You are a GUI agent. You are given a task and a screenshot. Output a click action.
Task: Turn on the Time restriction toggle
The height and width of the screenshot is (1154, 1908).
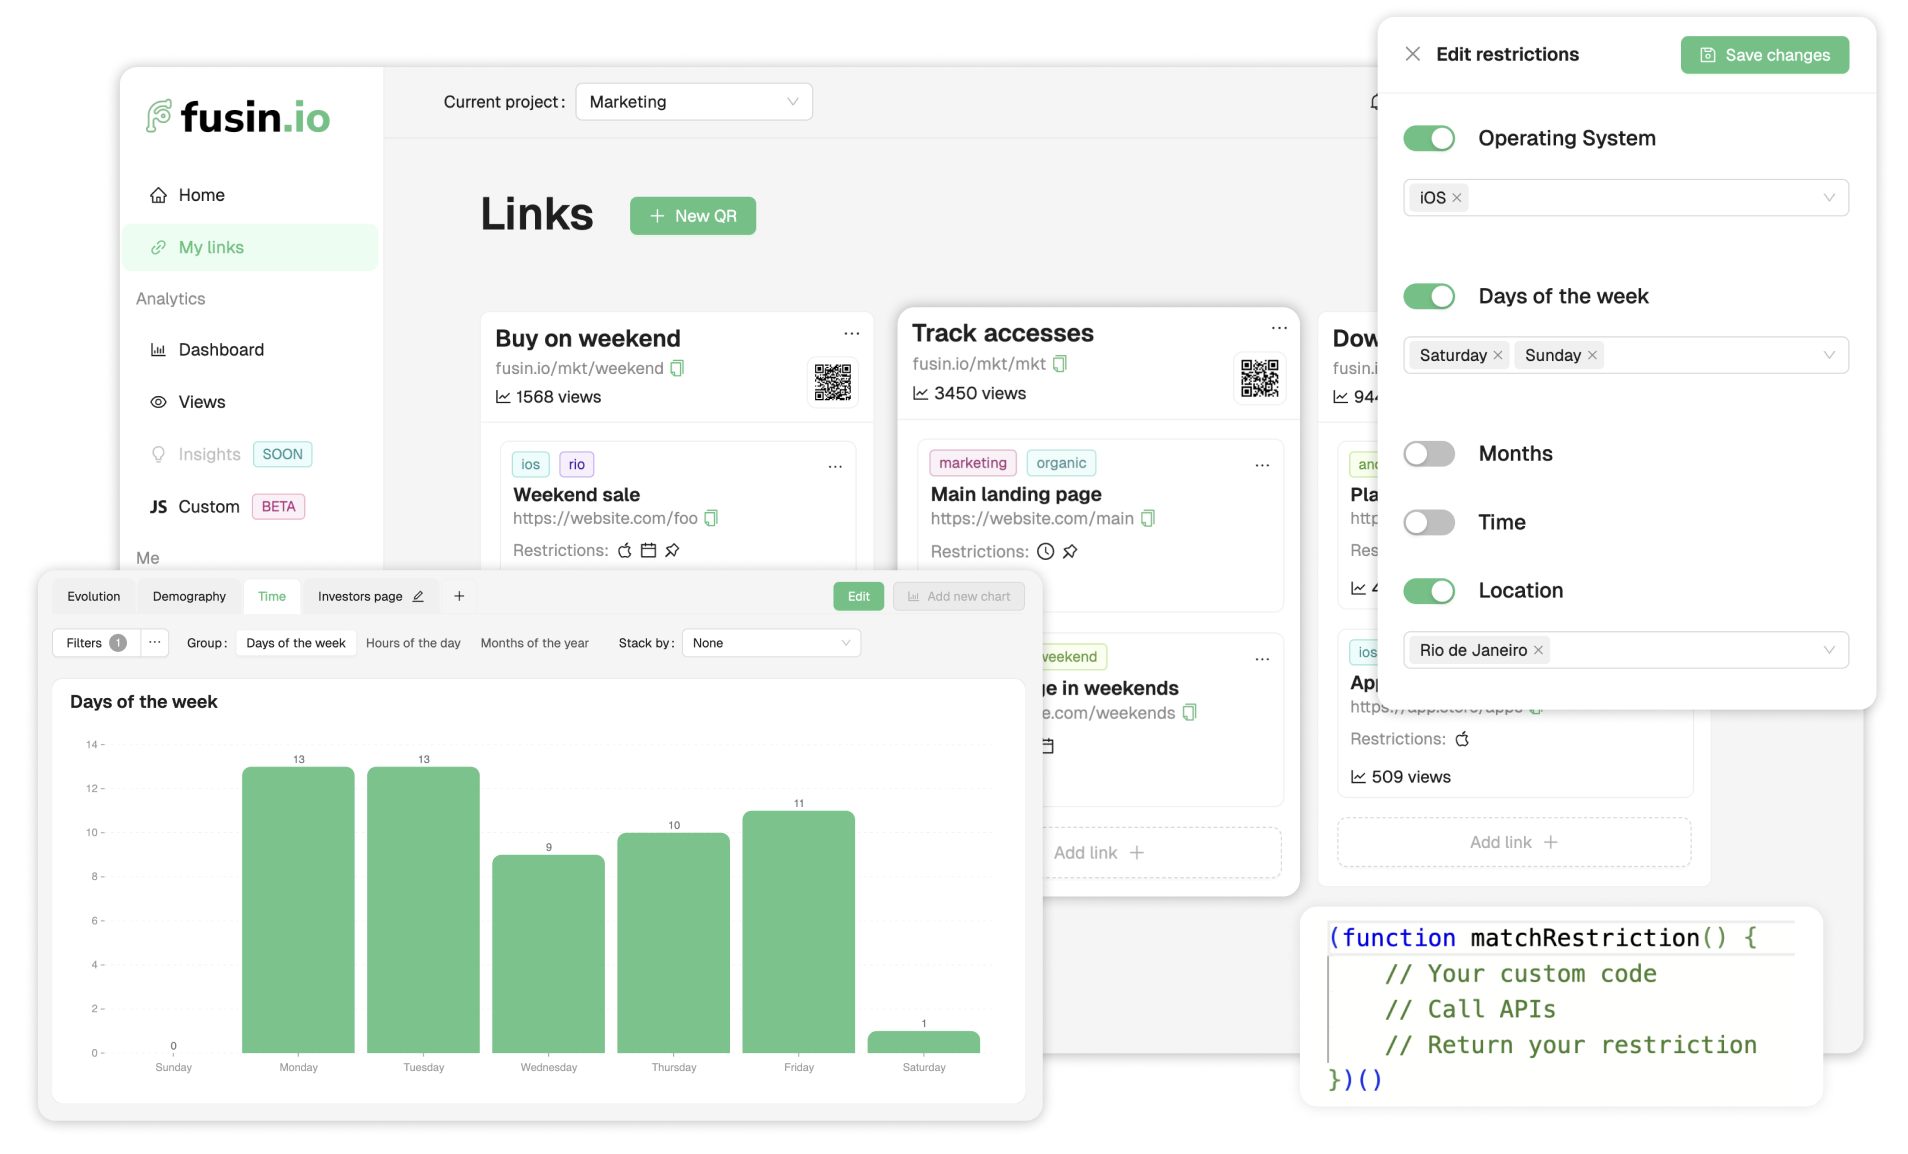coord(1428,522)
